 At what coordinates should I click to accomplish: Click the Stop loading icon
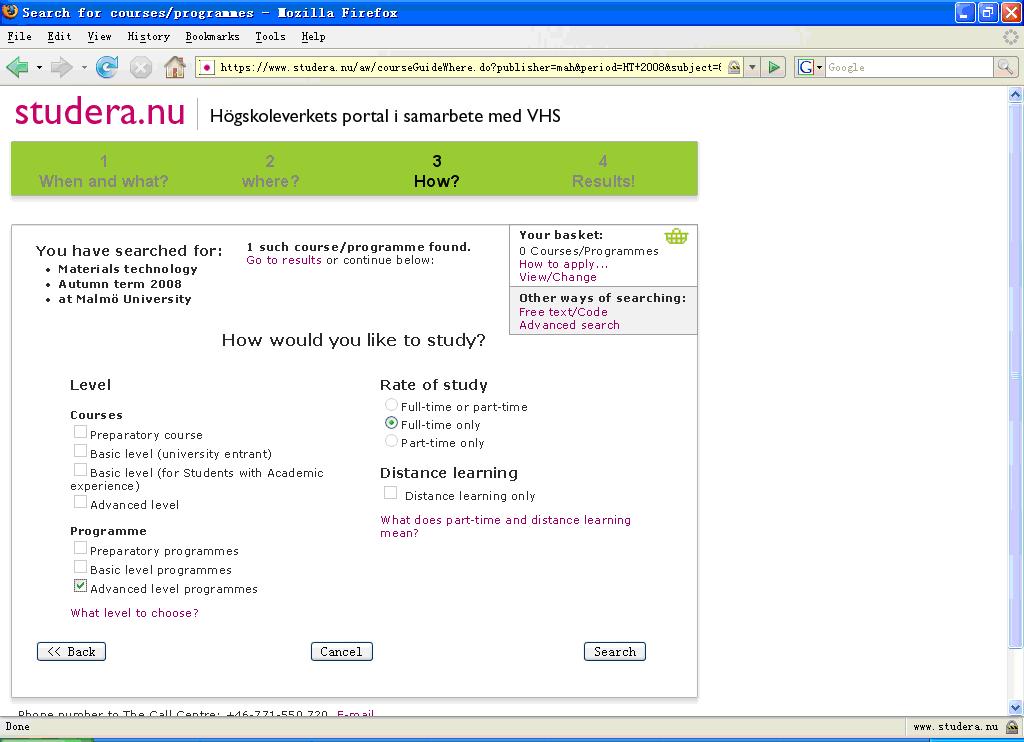(140, 67)
